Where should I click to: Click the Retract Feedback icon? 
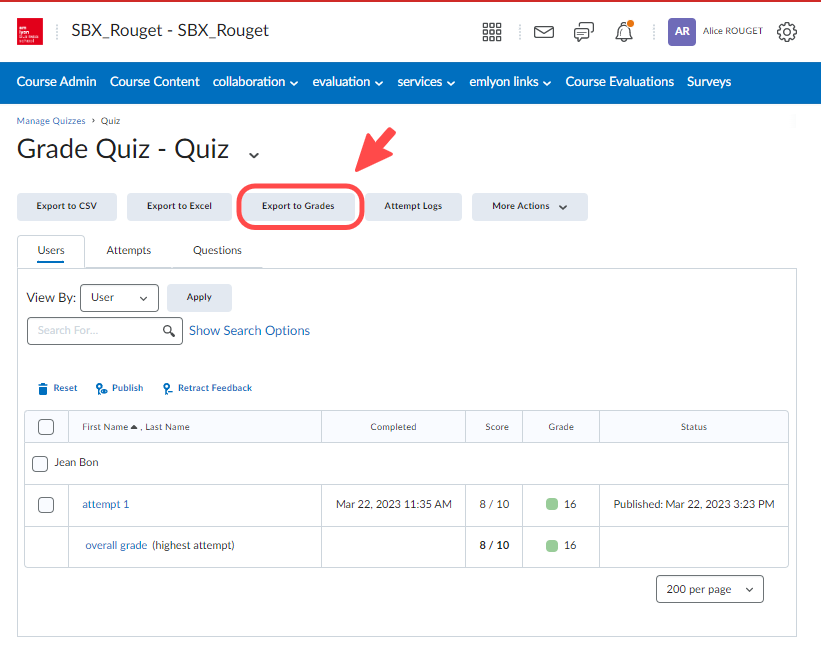click(167, 389)
